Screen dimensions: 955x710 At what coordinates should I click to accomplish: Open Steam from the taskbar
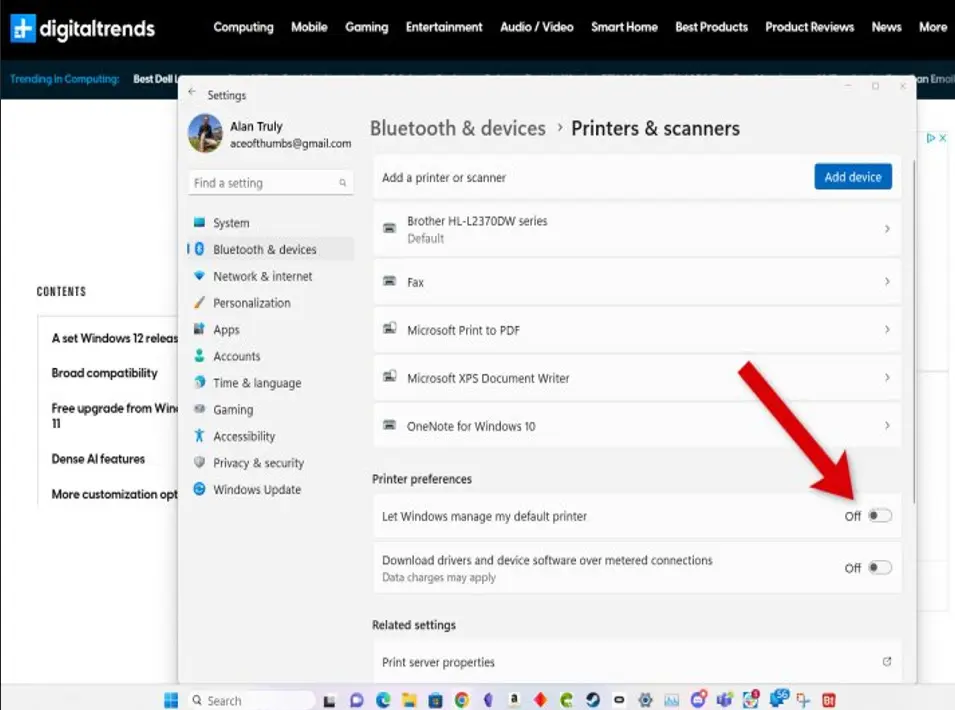point(593,700)
